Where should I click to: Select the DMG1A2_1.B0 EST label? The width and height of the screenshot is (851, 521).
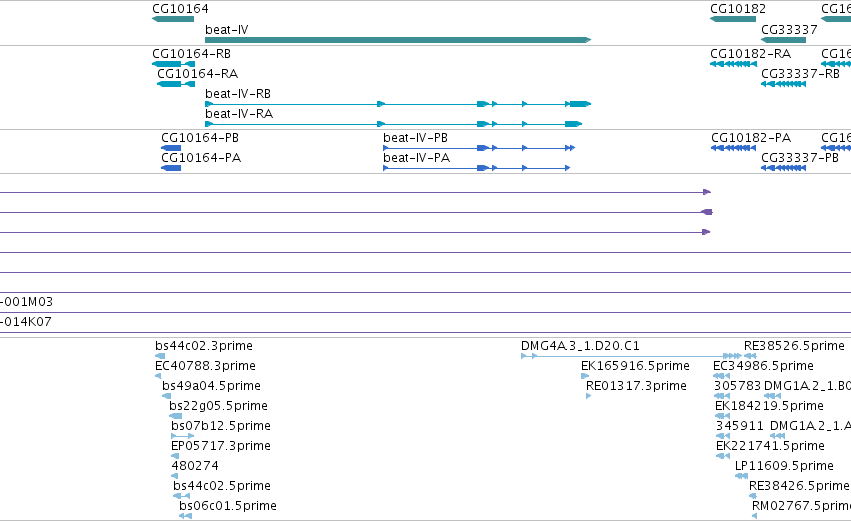pos(807,386)
